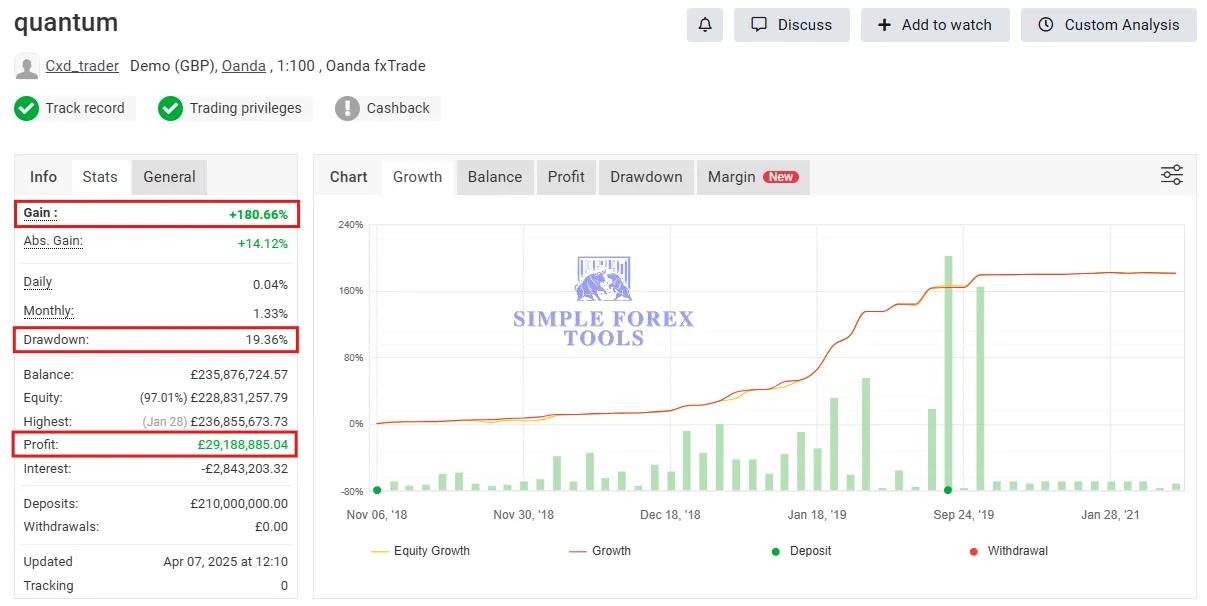
Task: Toggle Deposit legend marker
Action: (x=802, y=551)
